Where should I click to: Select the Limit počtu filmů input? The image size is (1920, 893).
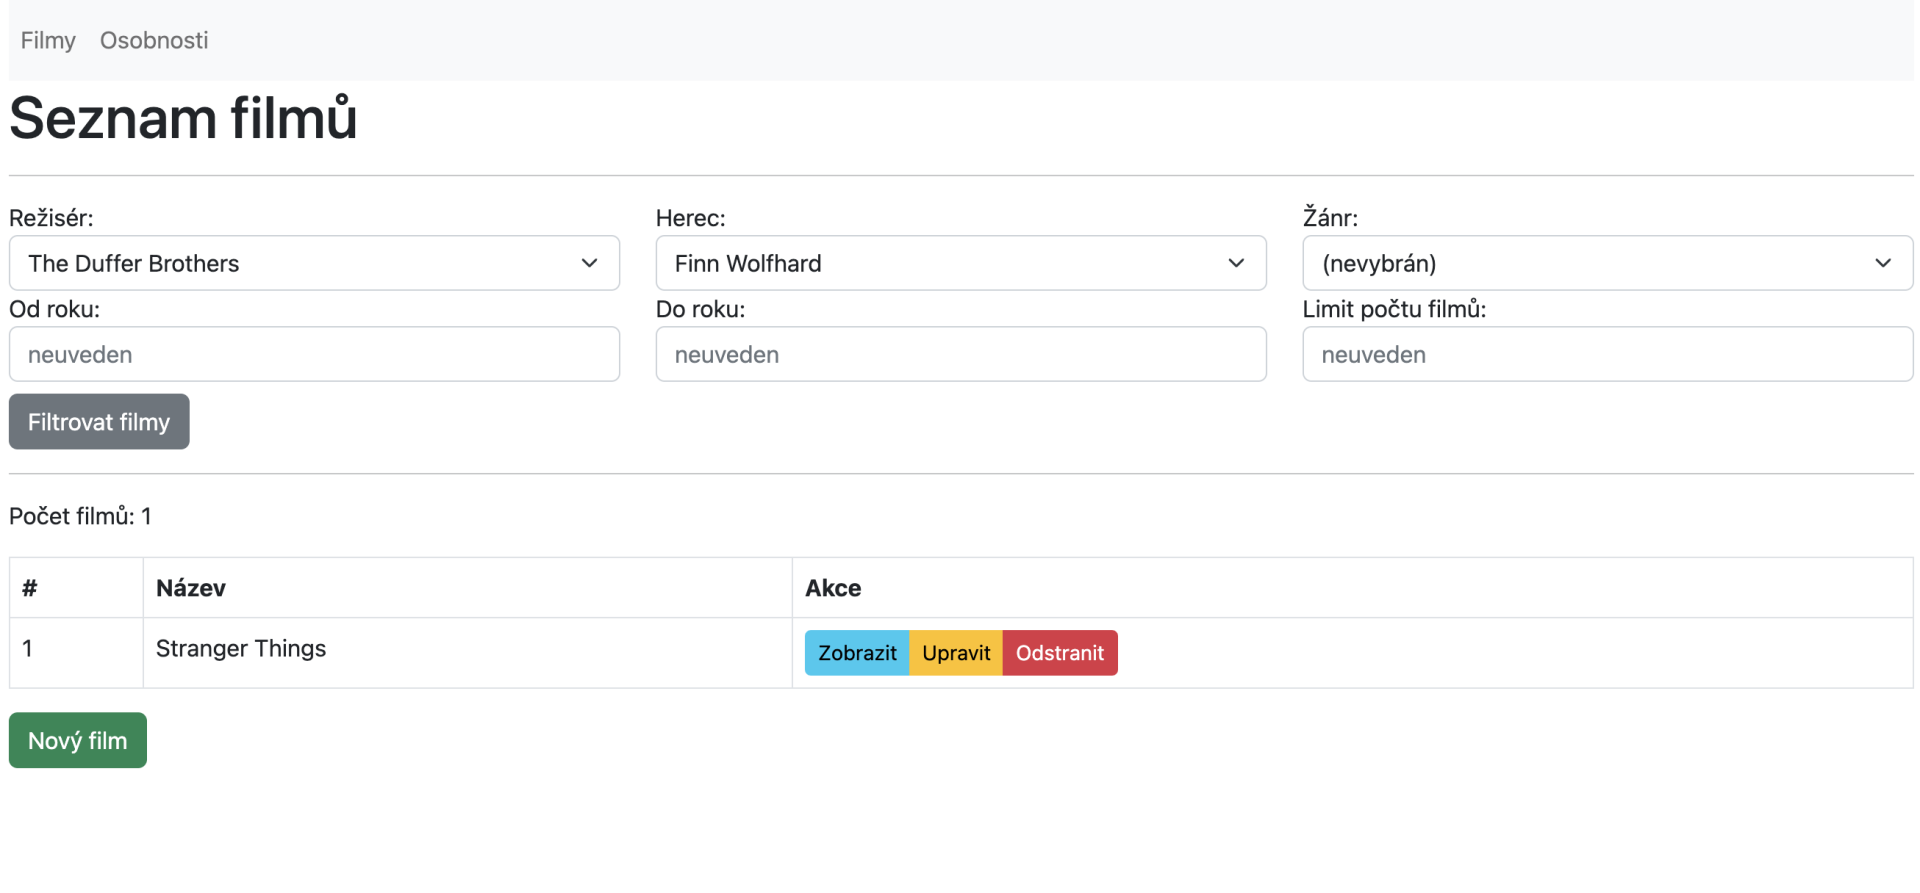pyautogui.click(x=1607, y=354)
